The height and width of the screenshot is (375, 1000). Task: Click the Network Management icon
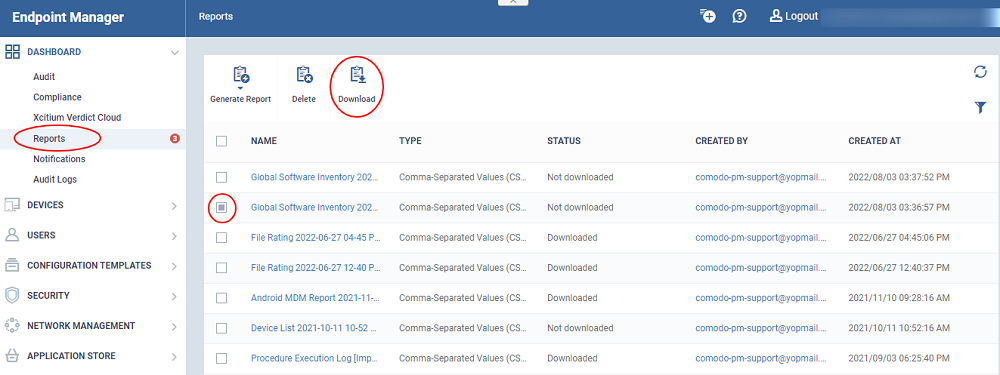pos(13,326)
